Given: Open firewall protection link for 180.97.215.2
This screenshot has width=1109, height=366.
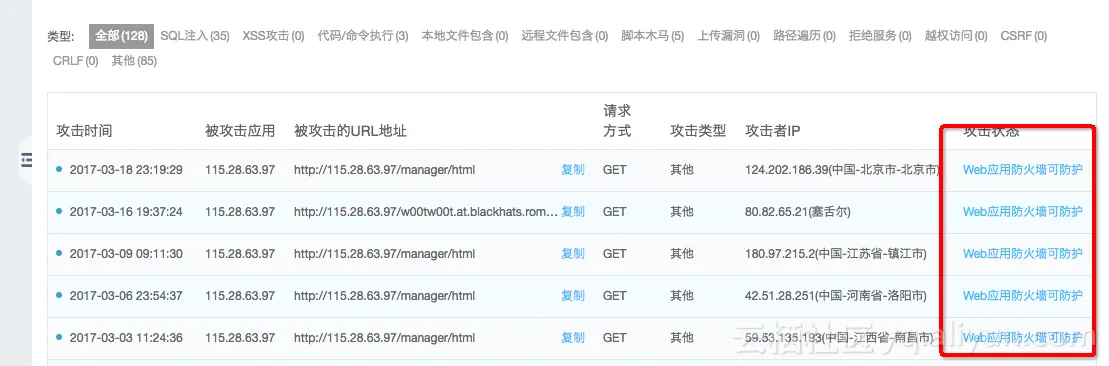Looking at the screenshot, I should coord(1022,253).
